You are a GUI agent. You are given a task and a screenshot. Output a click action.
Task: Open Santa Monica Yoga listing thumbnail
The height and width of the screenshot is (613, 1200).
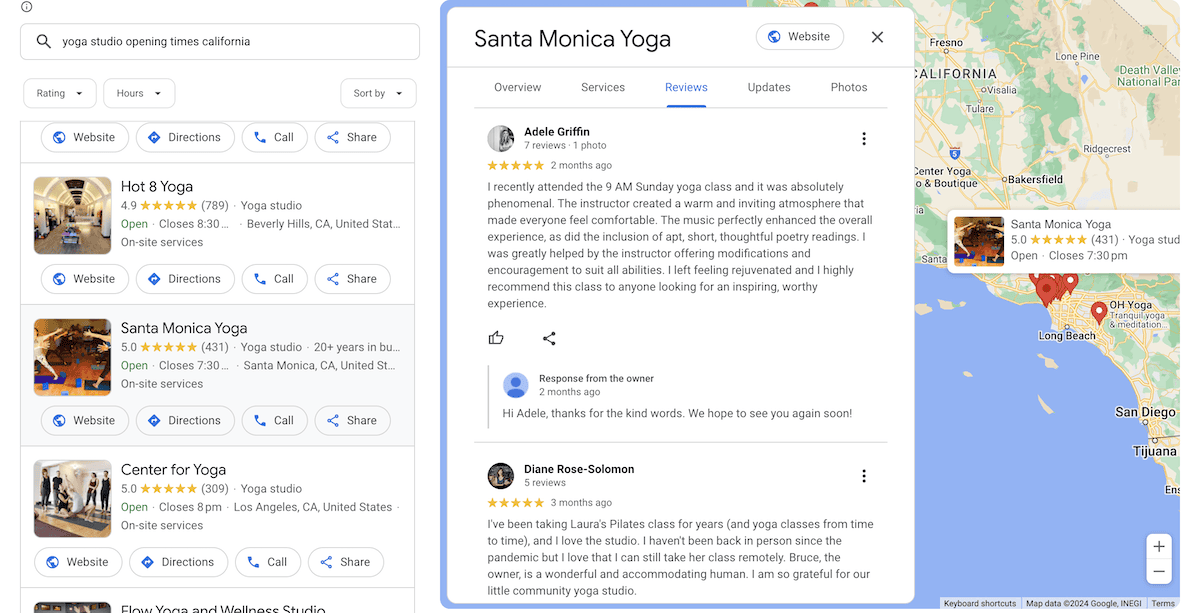(72, 358)
